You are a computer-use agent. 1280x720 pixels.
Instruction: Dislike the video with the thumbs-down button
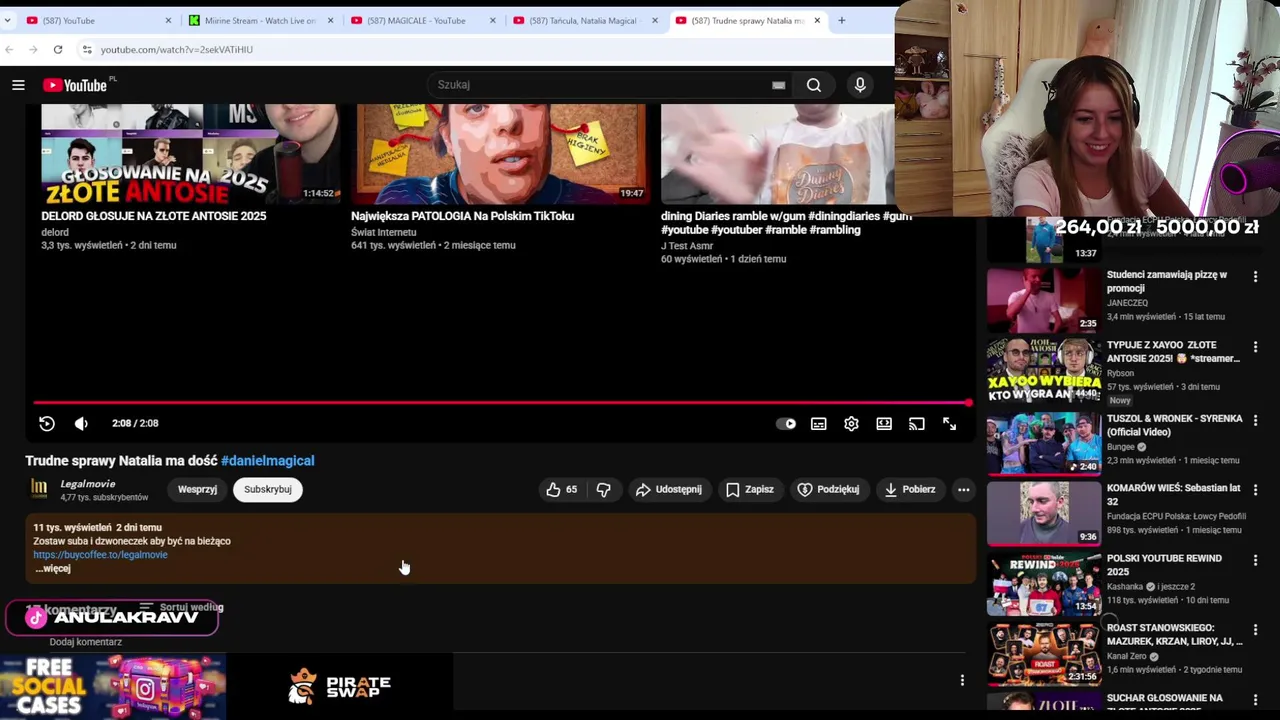[604, 489]
